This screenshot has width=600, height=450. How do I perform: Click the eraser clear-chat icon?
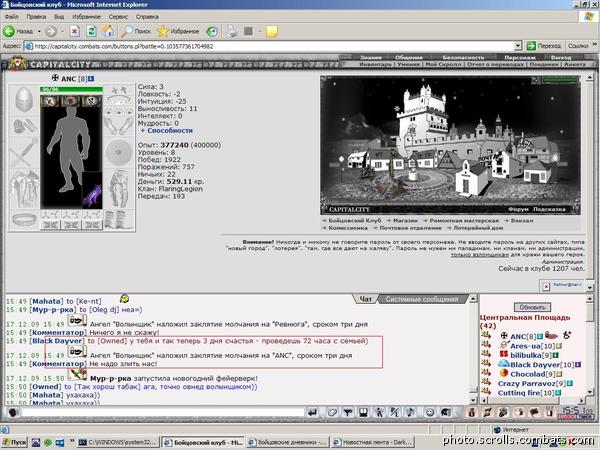[332, 412]
